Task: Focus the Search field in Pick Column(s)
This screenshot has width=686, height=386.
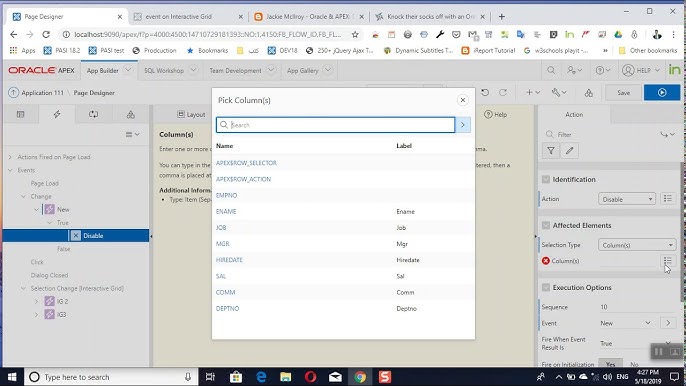Action: (336, 125)
